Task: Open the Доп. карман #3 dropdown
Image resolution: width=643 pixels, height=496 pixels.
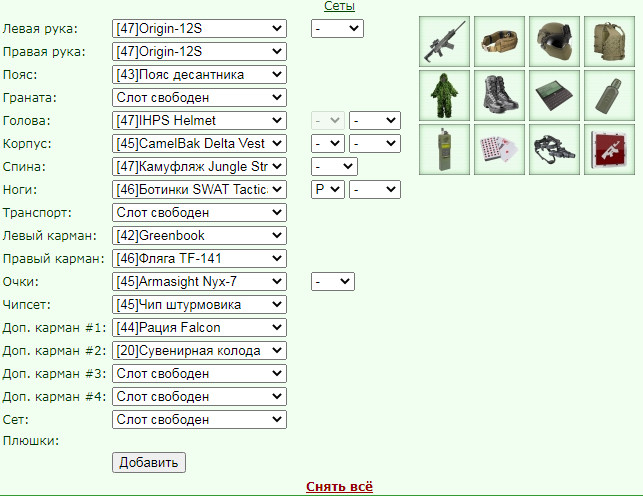Action: (199, 373)
